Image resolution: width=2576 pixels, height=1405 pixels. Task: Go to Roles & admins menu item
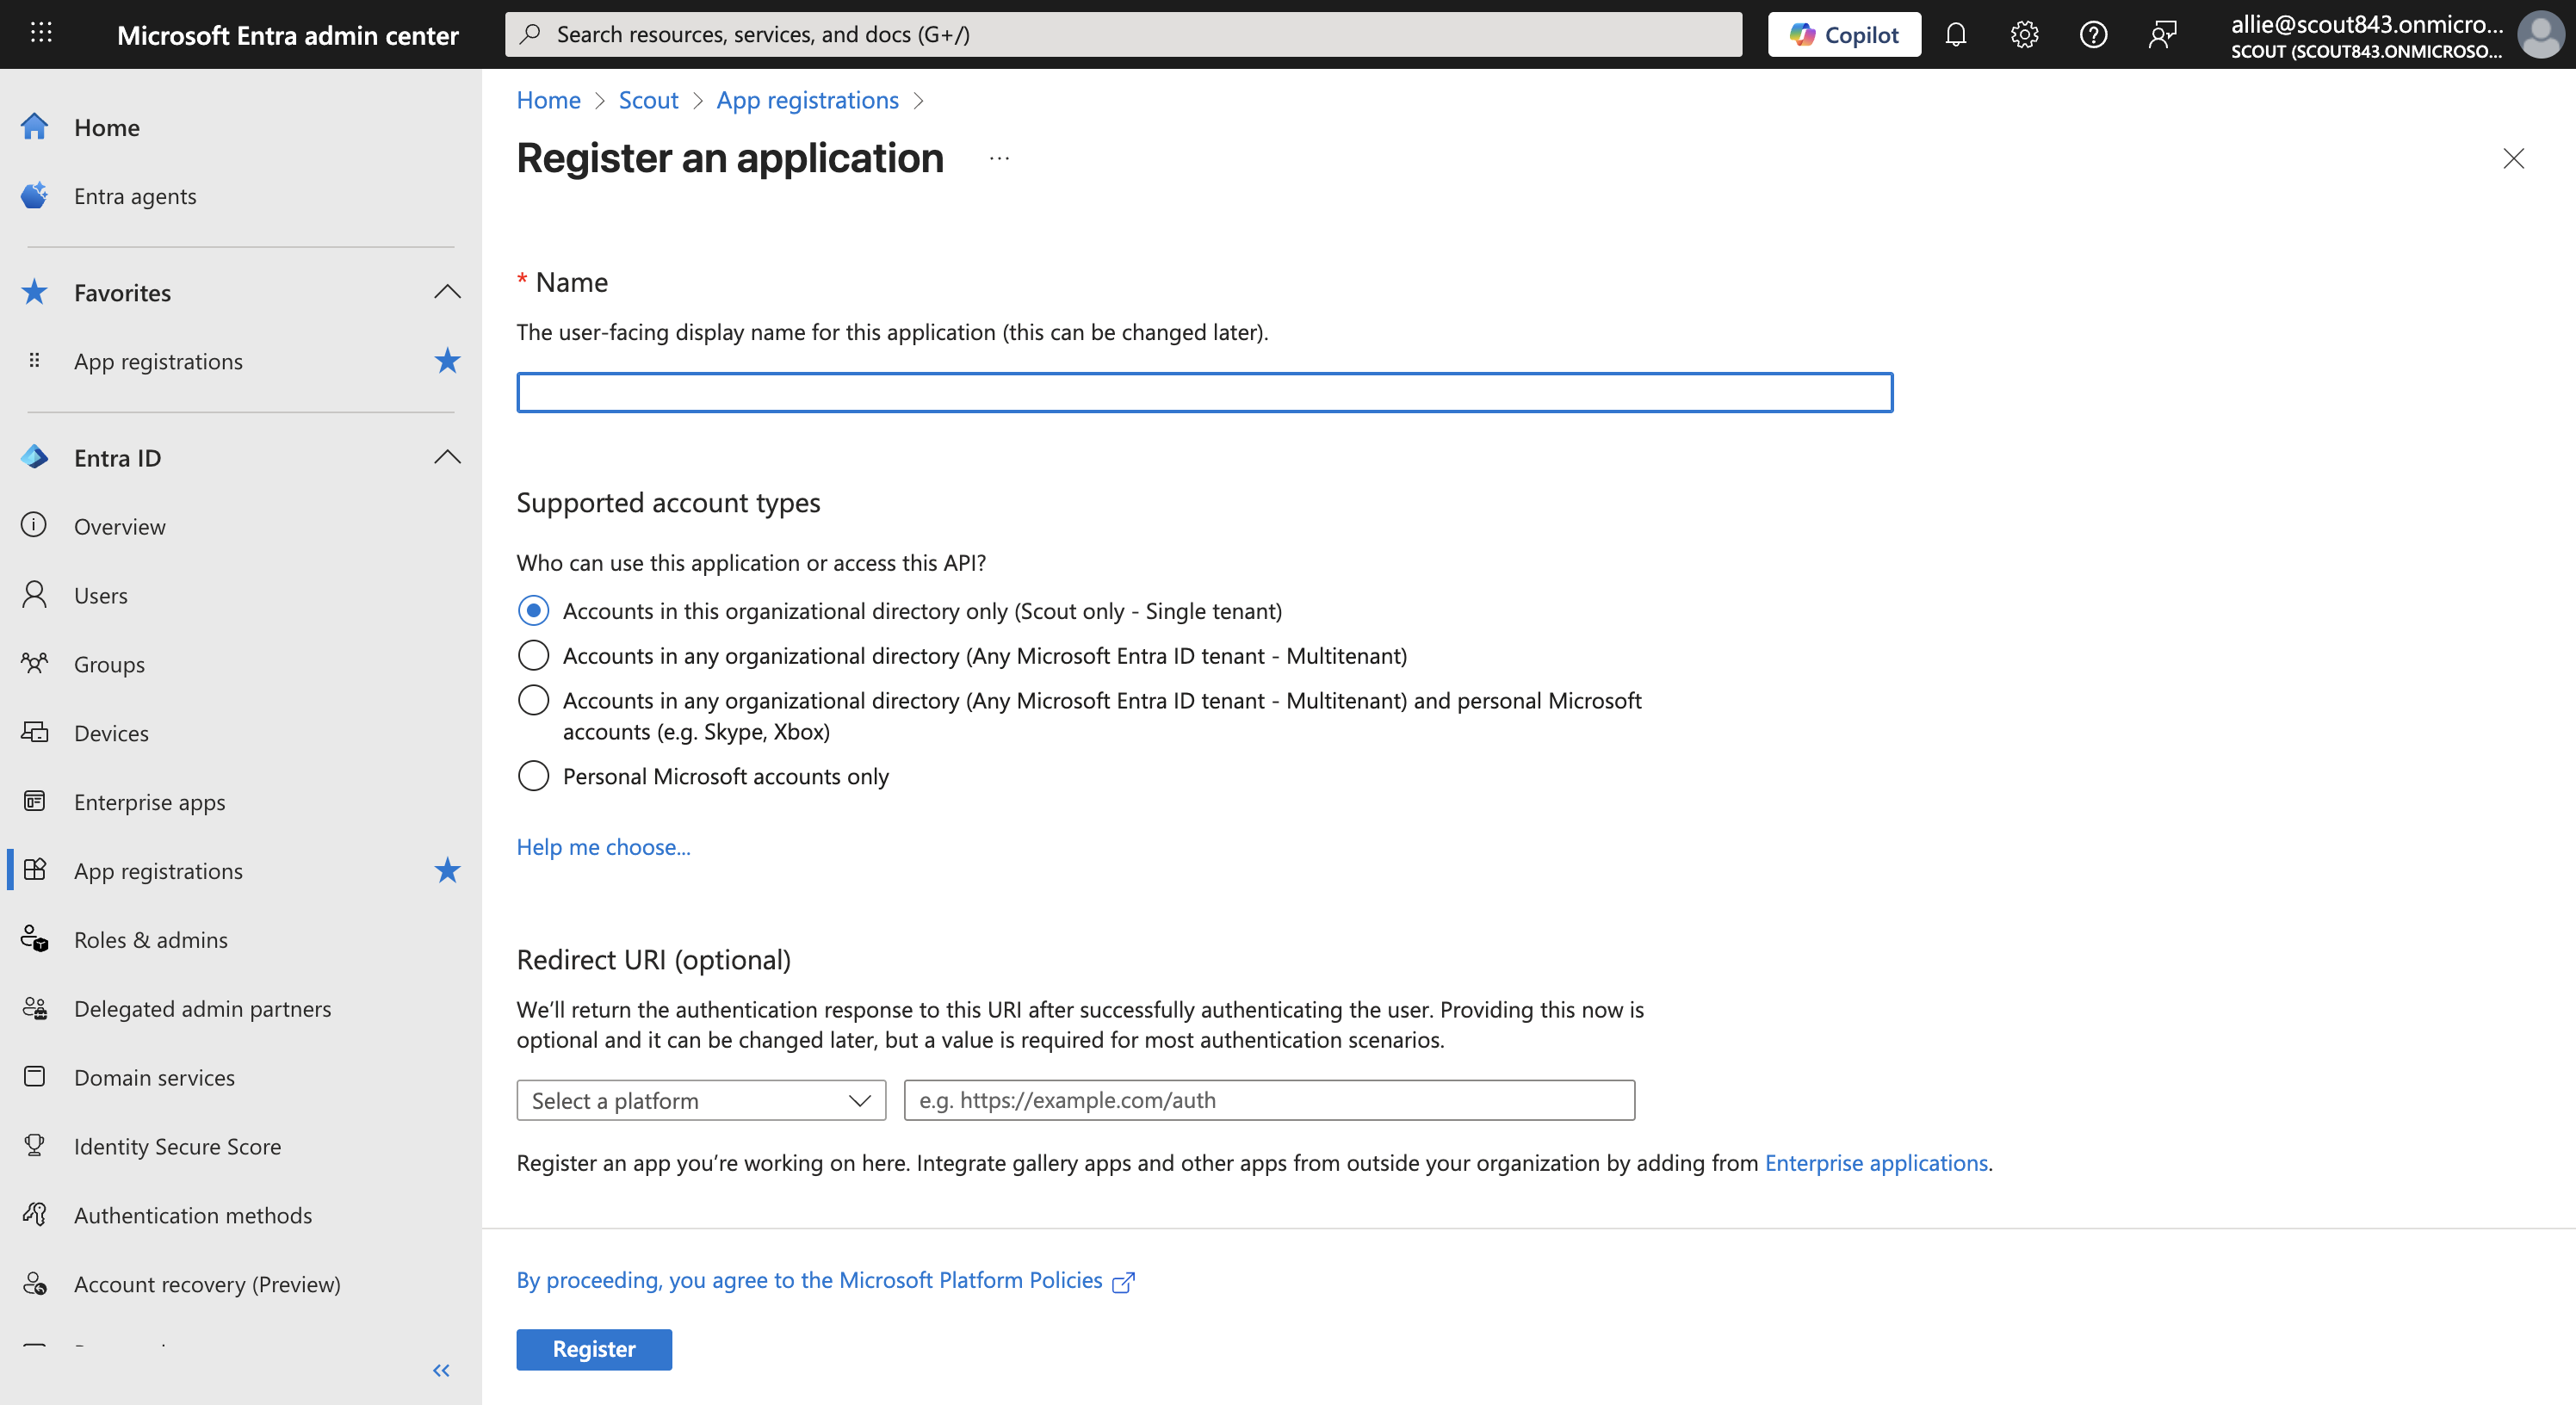[x=150, y=939]
